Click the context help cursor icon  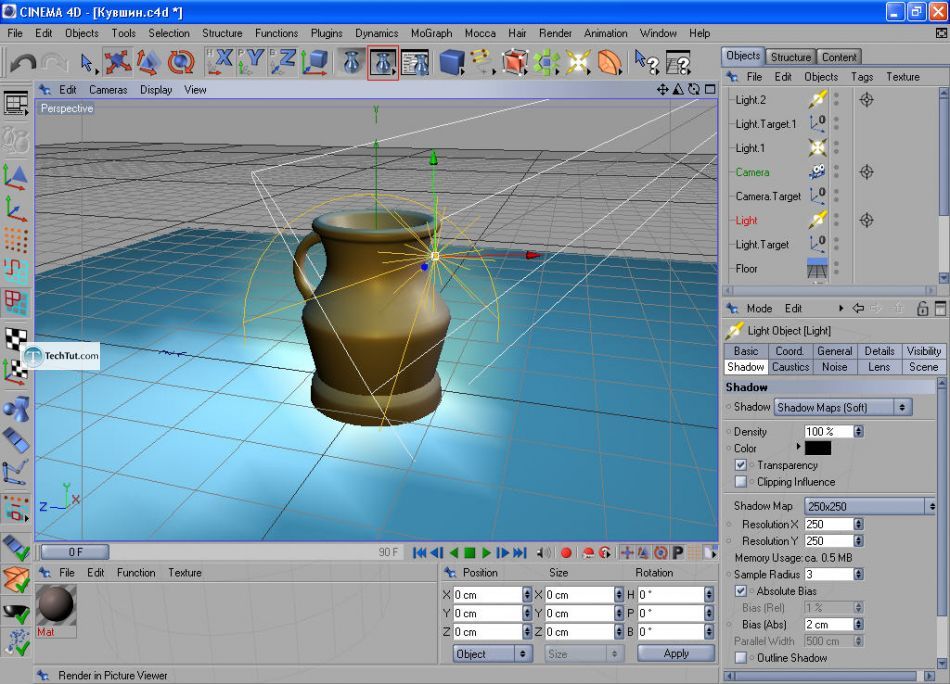[646, 62]
